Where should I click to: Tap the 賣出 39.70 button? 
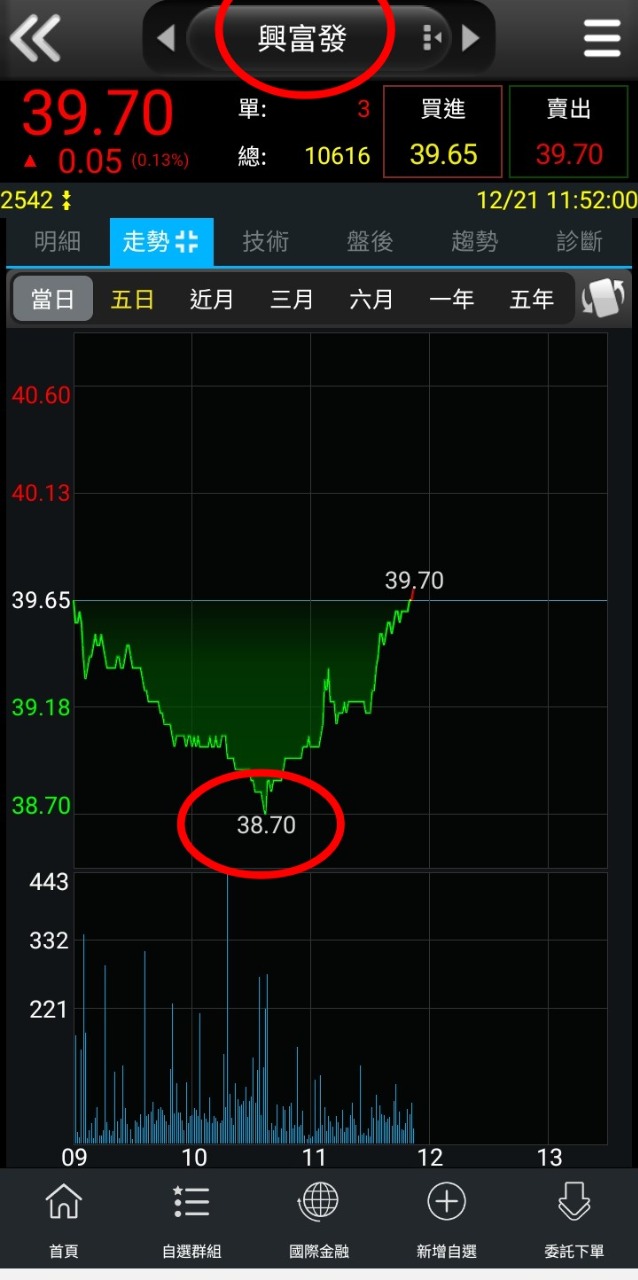click(x=569, y=132)
